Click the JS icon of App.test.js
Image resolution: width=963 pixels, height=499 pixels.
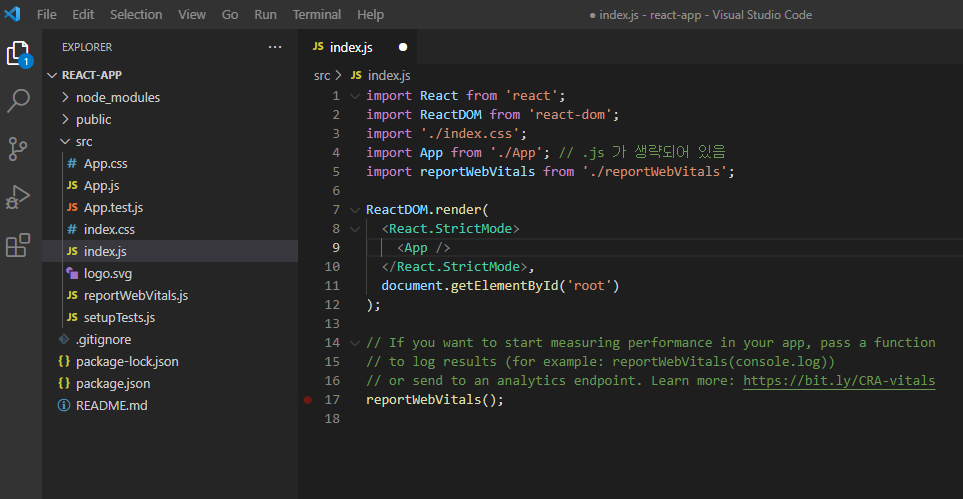(72, 208)
